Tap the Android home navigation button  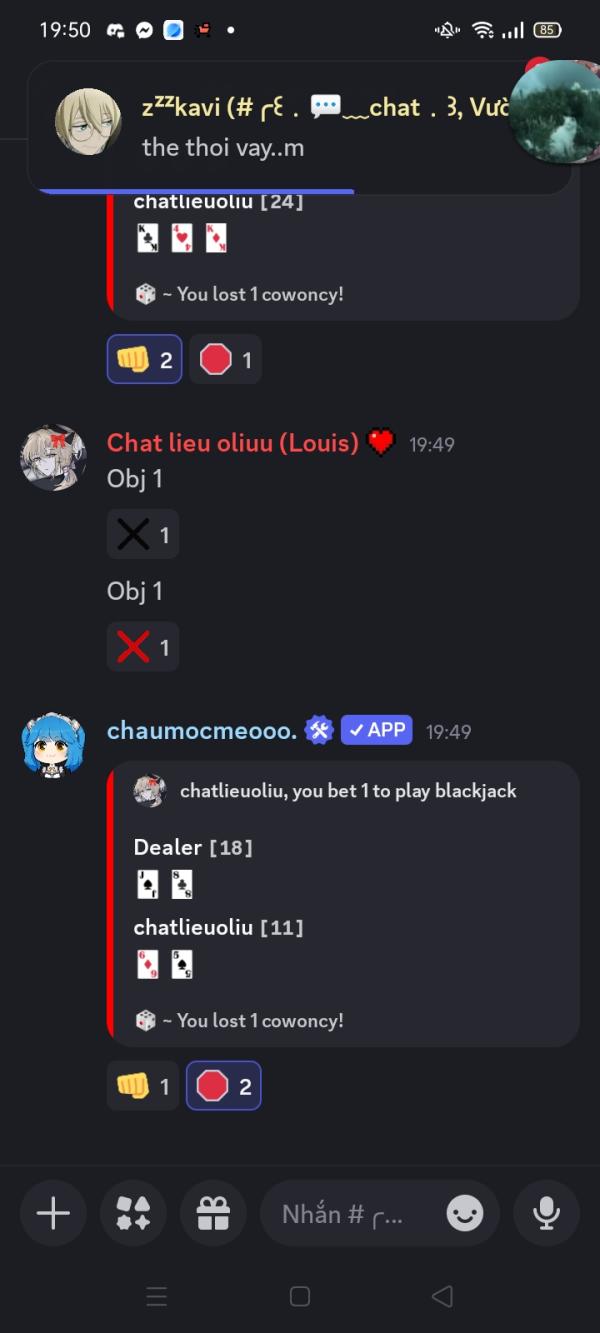click(300, 1296)
